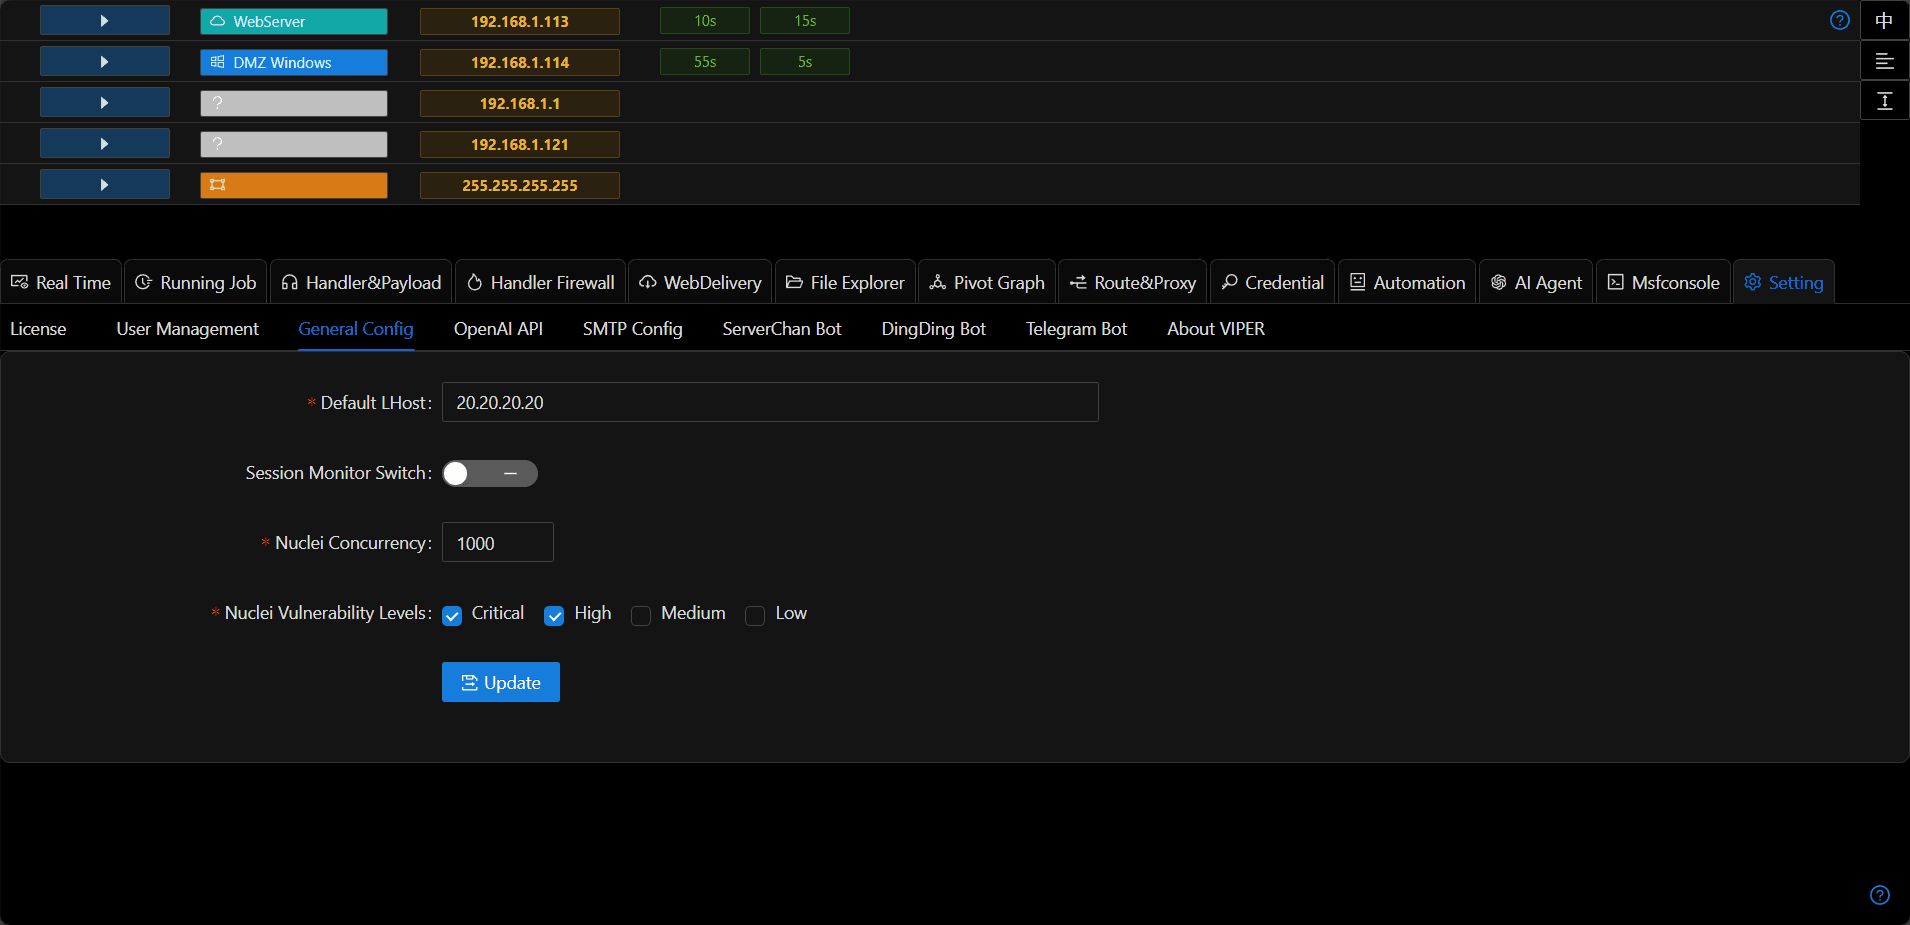Click the orange broadcast host tag icon
This screenshot has width=1910, height=925.
point(217,185)
